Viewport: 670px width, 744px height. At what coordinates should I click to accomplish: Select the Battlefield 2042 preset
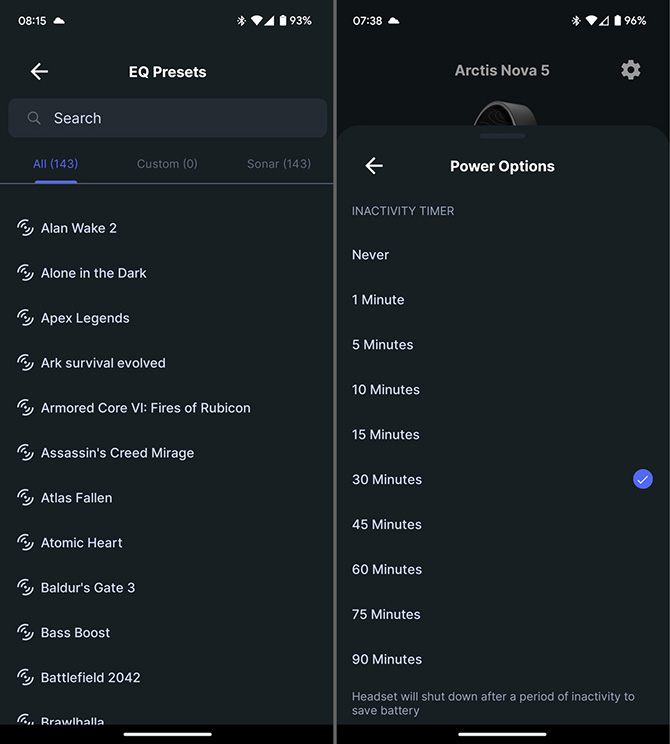(90, 678)
